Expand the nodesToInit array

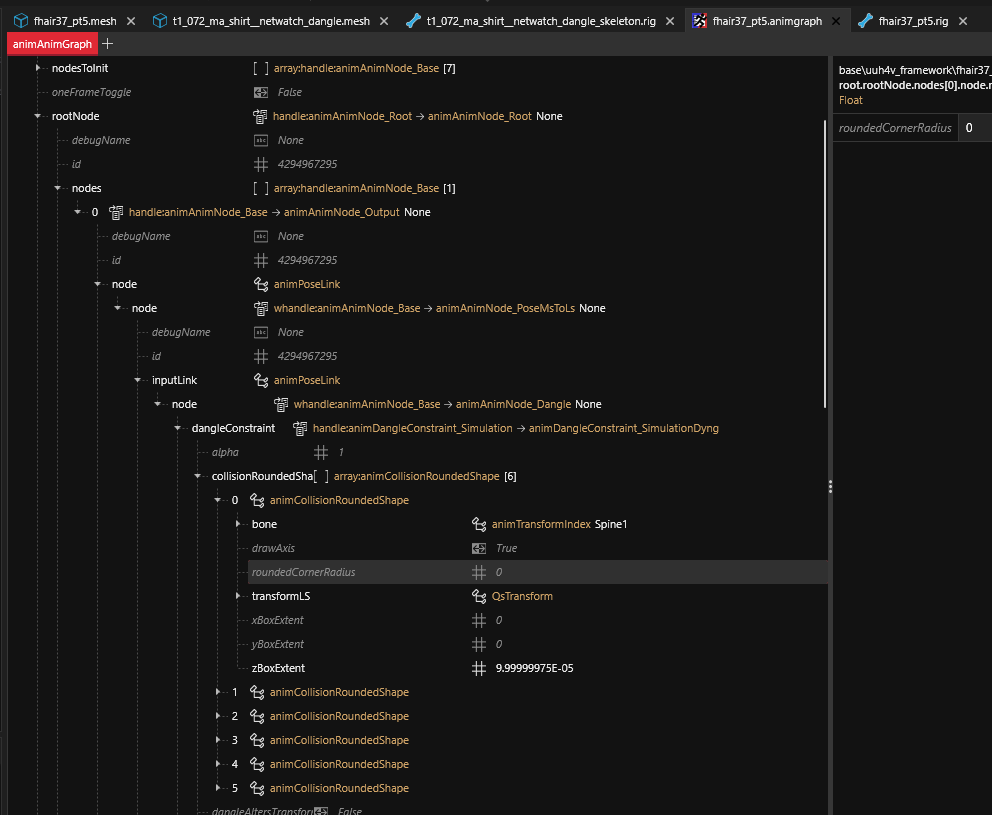(38, 68)
